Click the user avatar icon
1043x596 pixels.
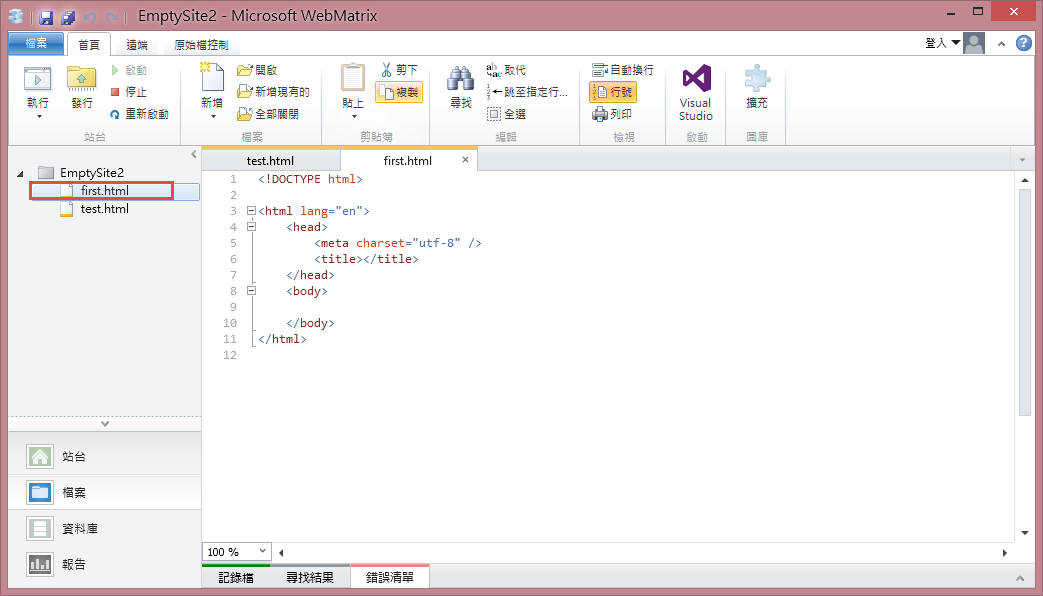(974, 43)
